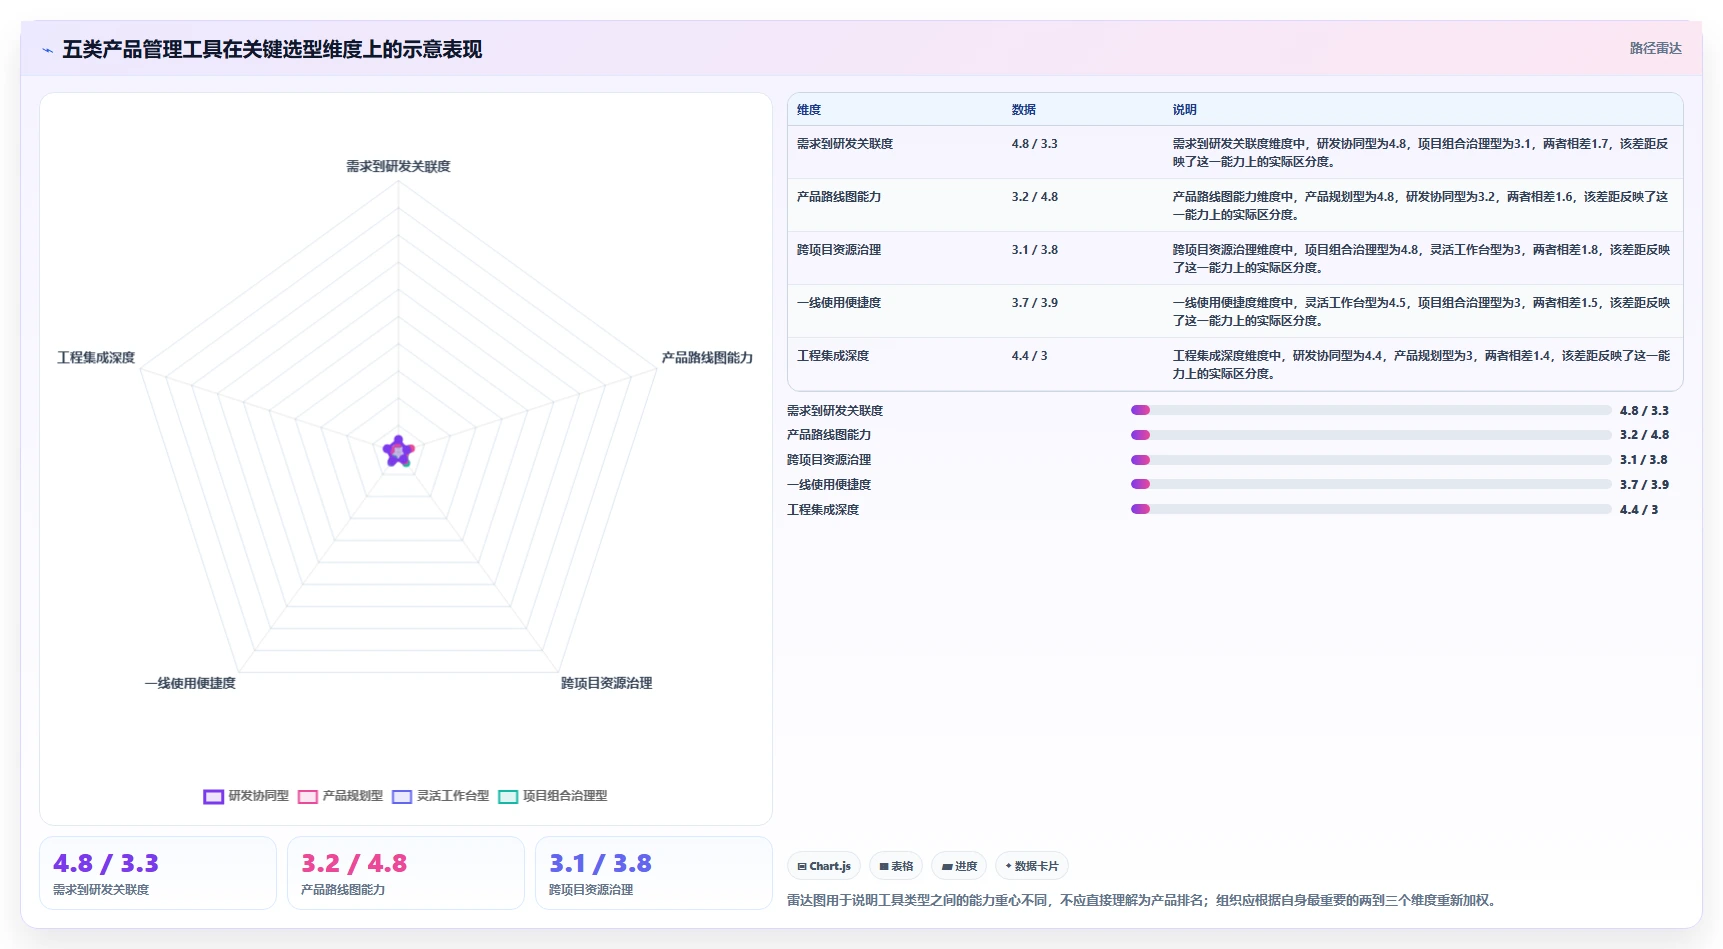Click the 维度 column header
Image resolution: width=1723 pixels, height=949 pixels.
coord(809,110)
